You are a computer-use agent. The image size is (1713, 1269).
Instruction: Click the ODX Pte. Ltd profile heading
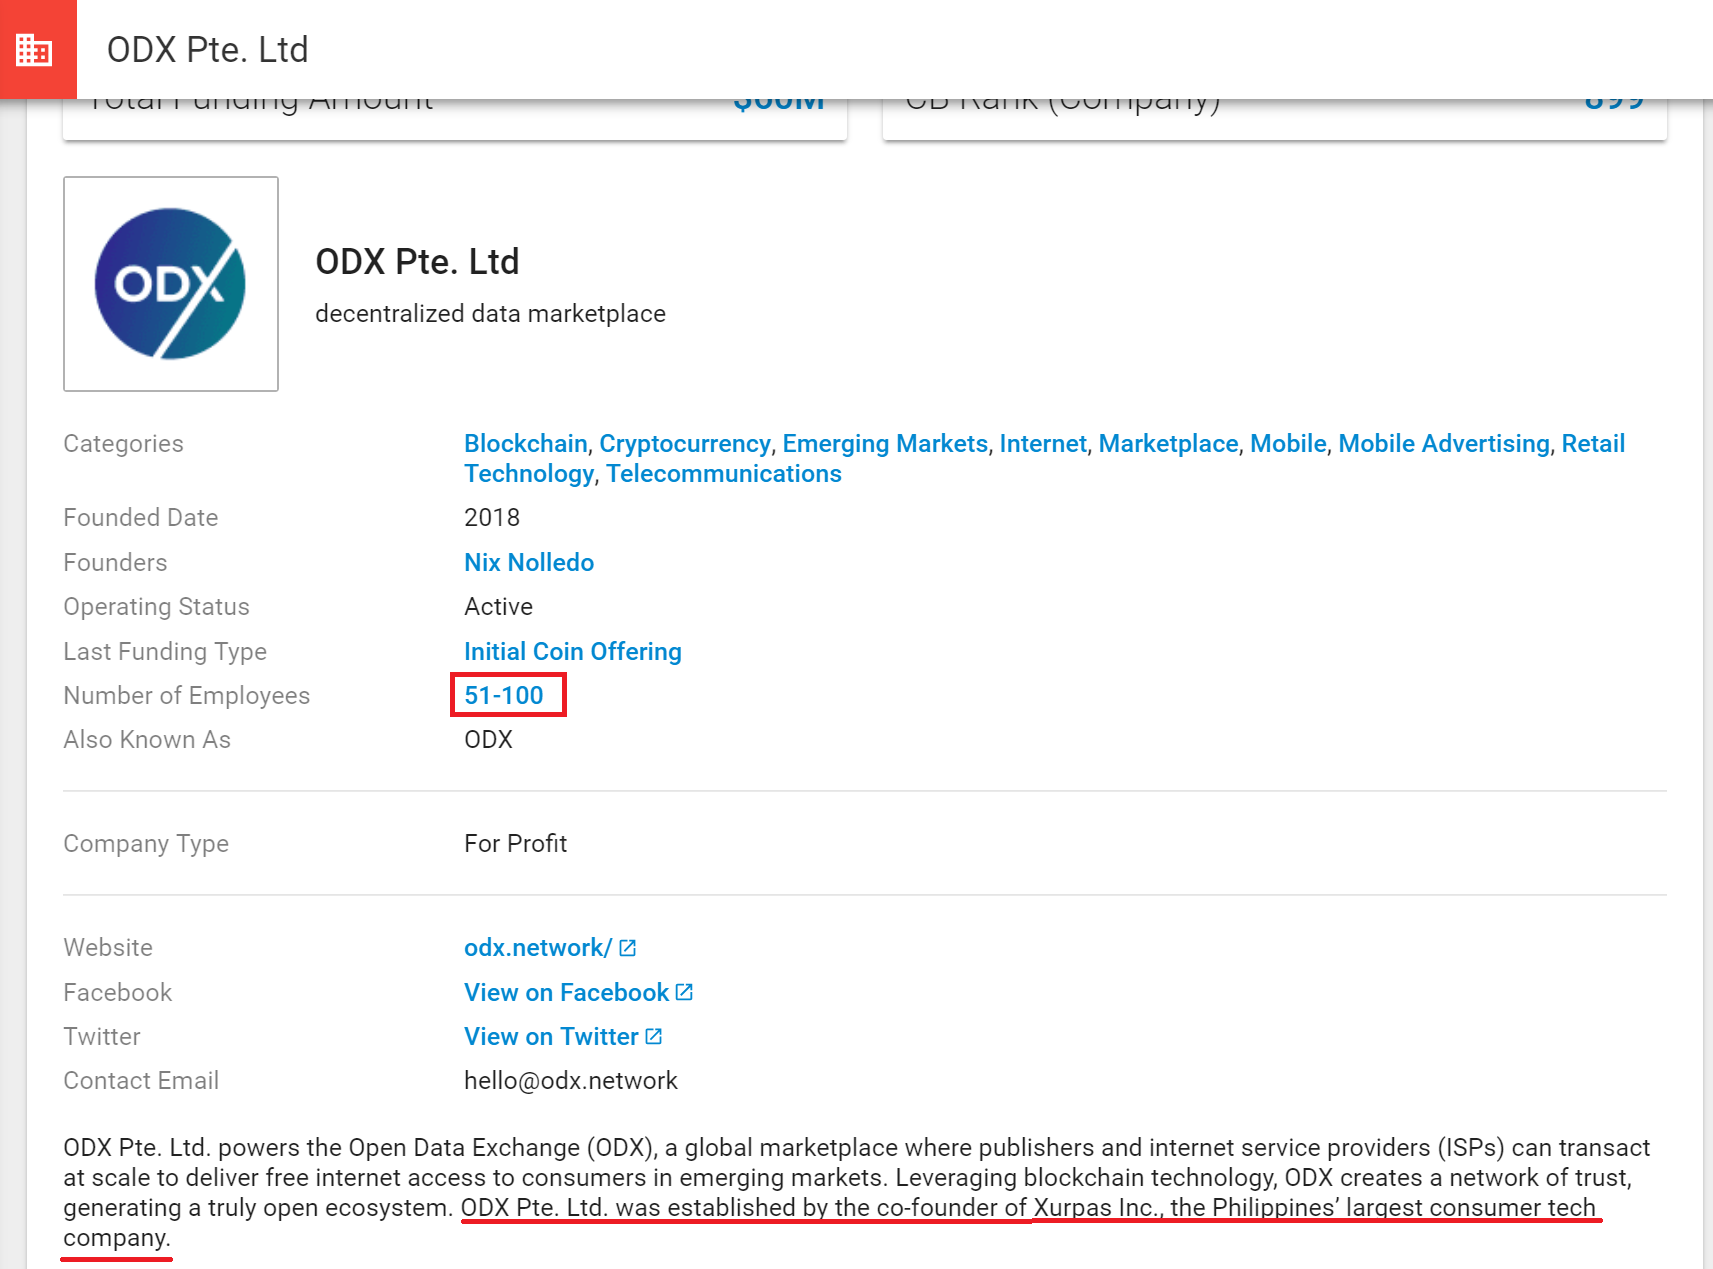(x=417, y=262)
